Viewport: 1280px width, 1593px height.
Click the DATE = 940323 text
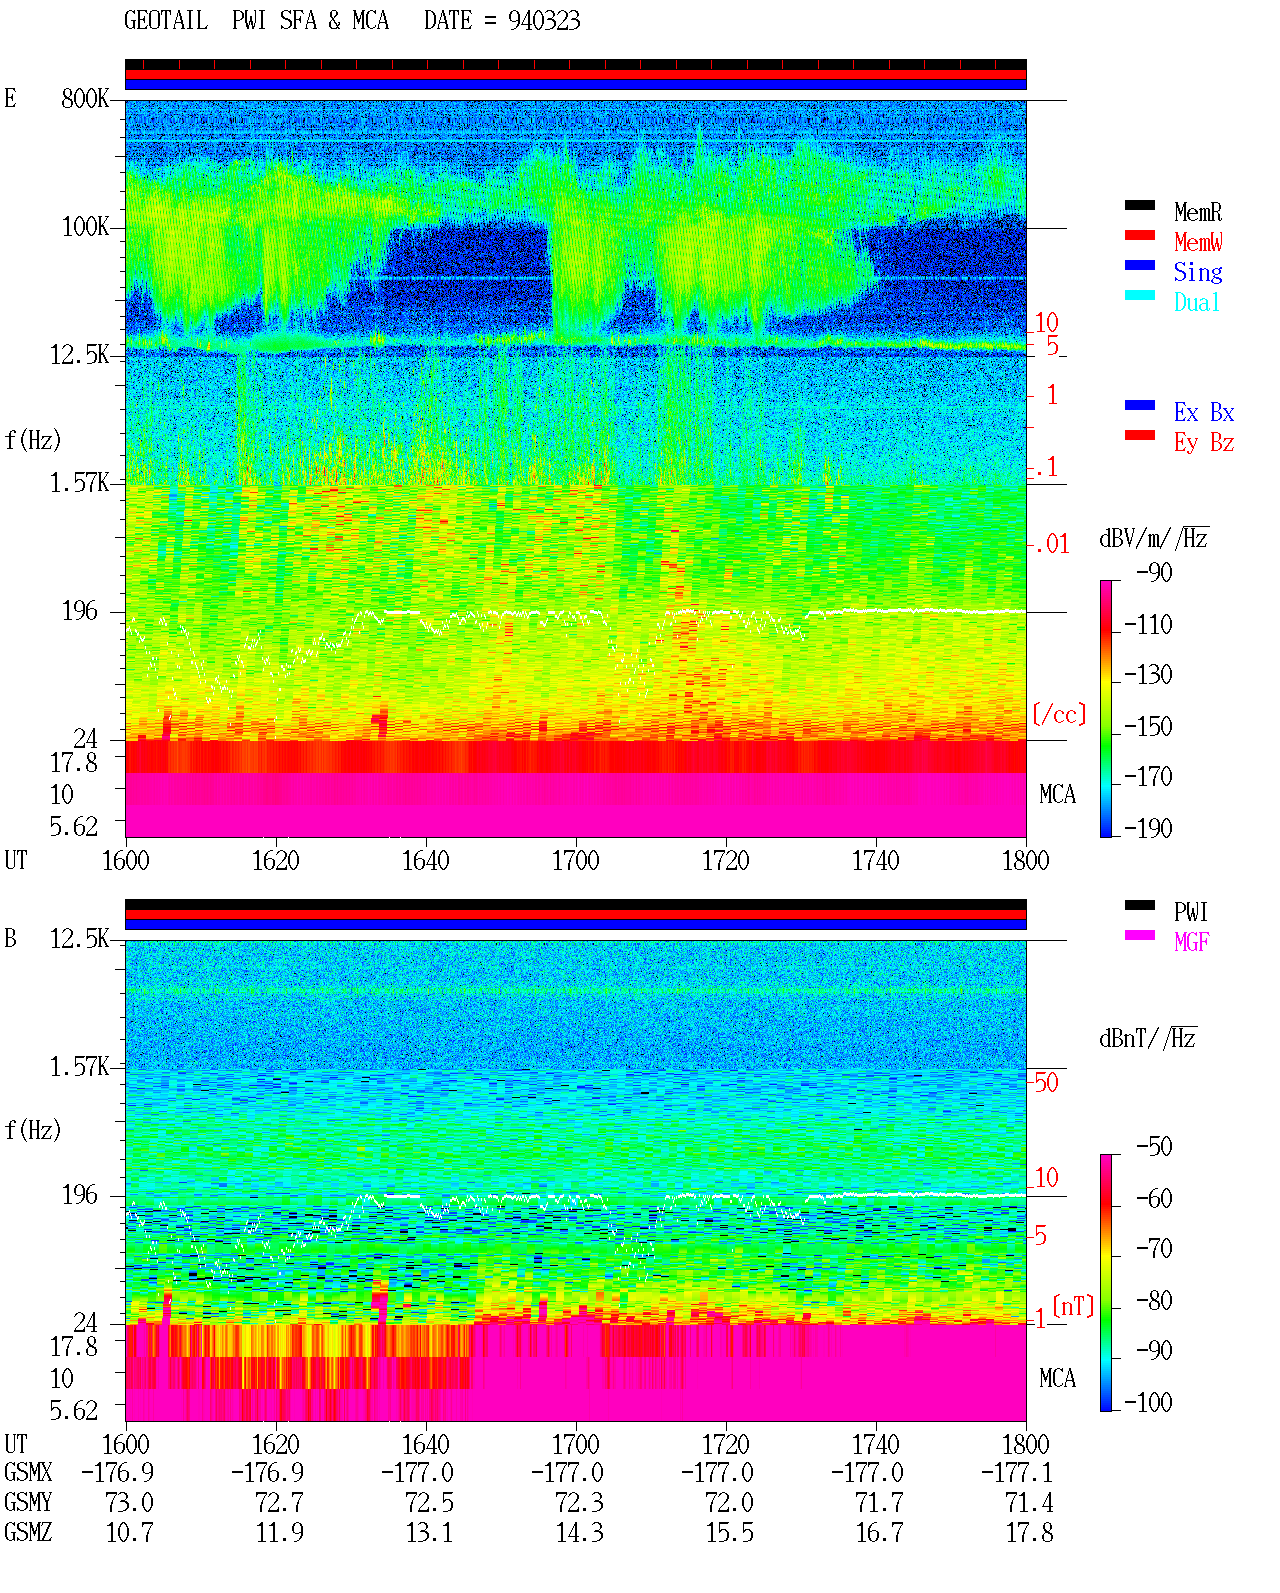click(502, 20)
